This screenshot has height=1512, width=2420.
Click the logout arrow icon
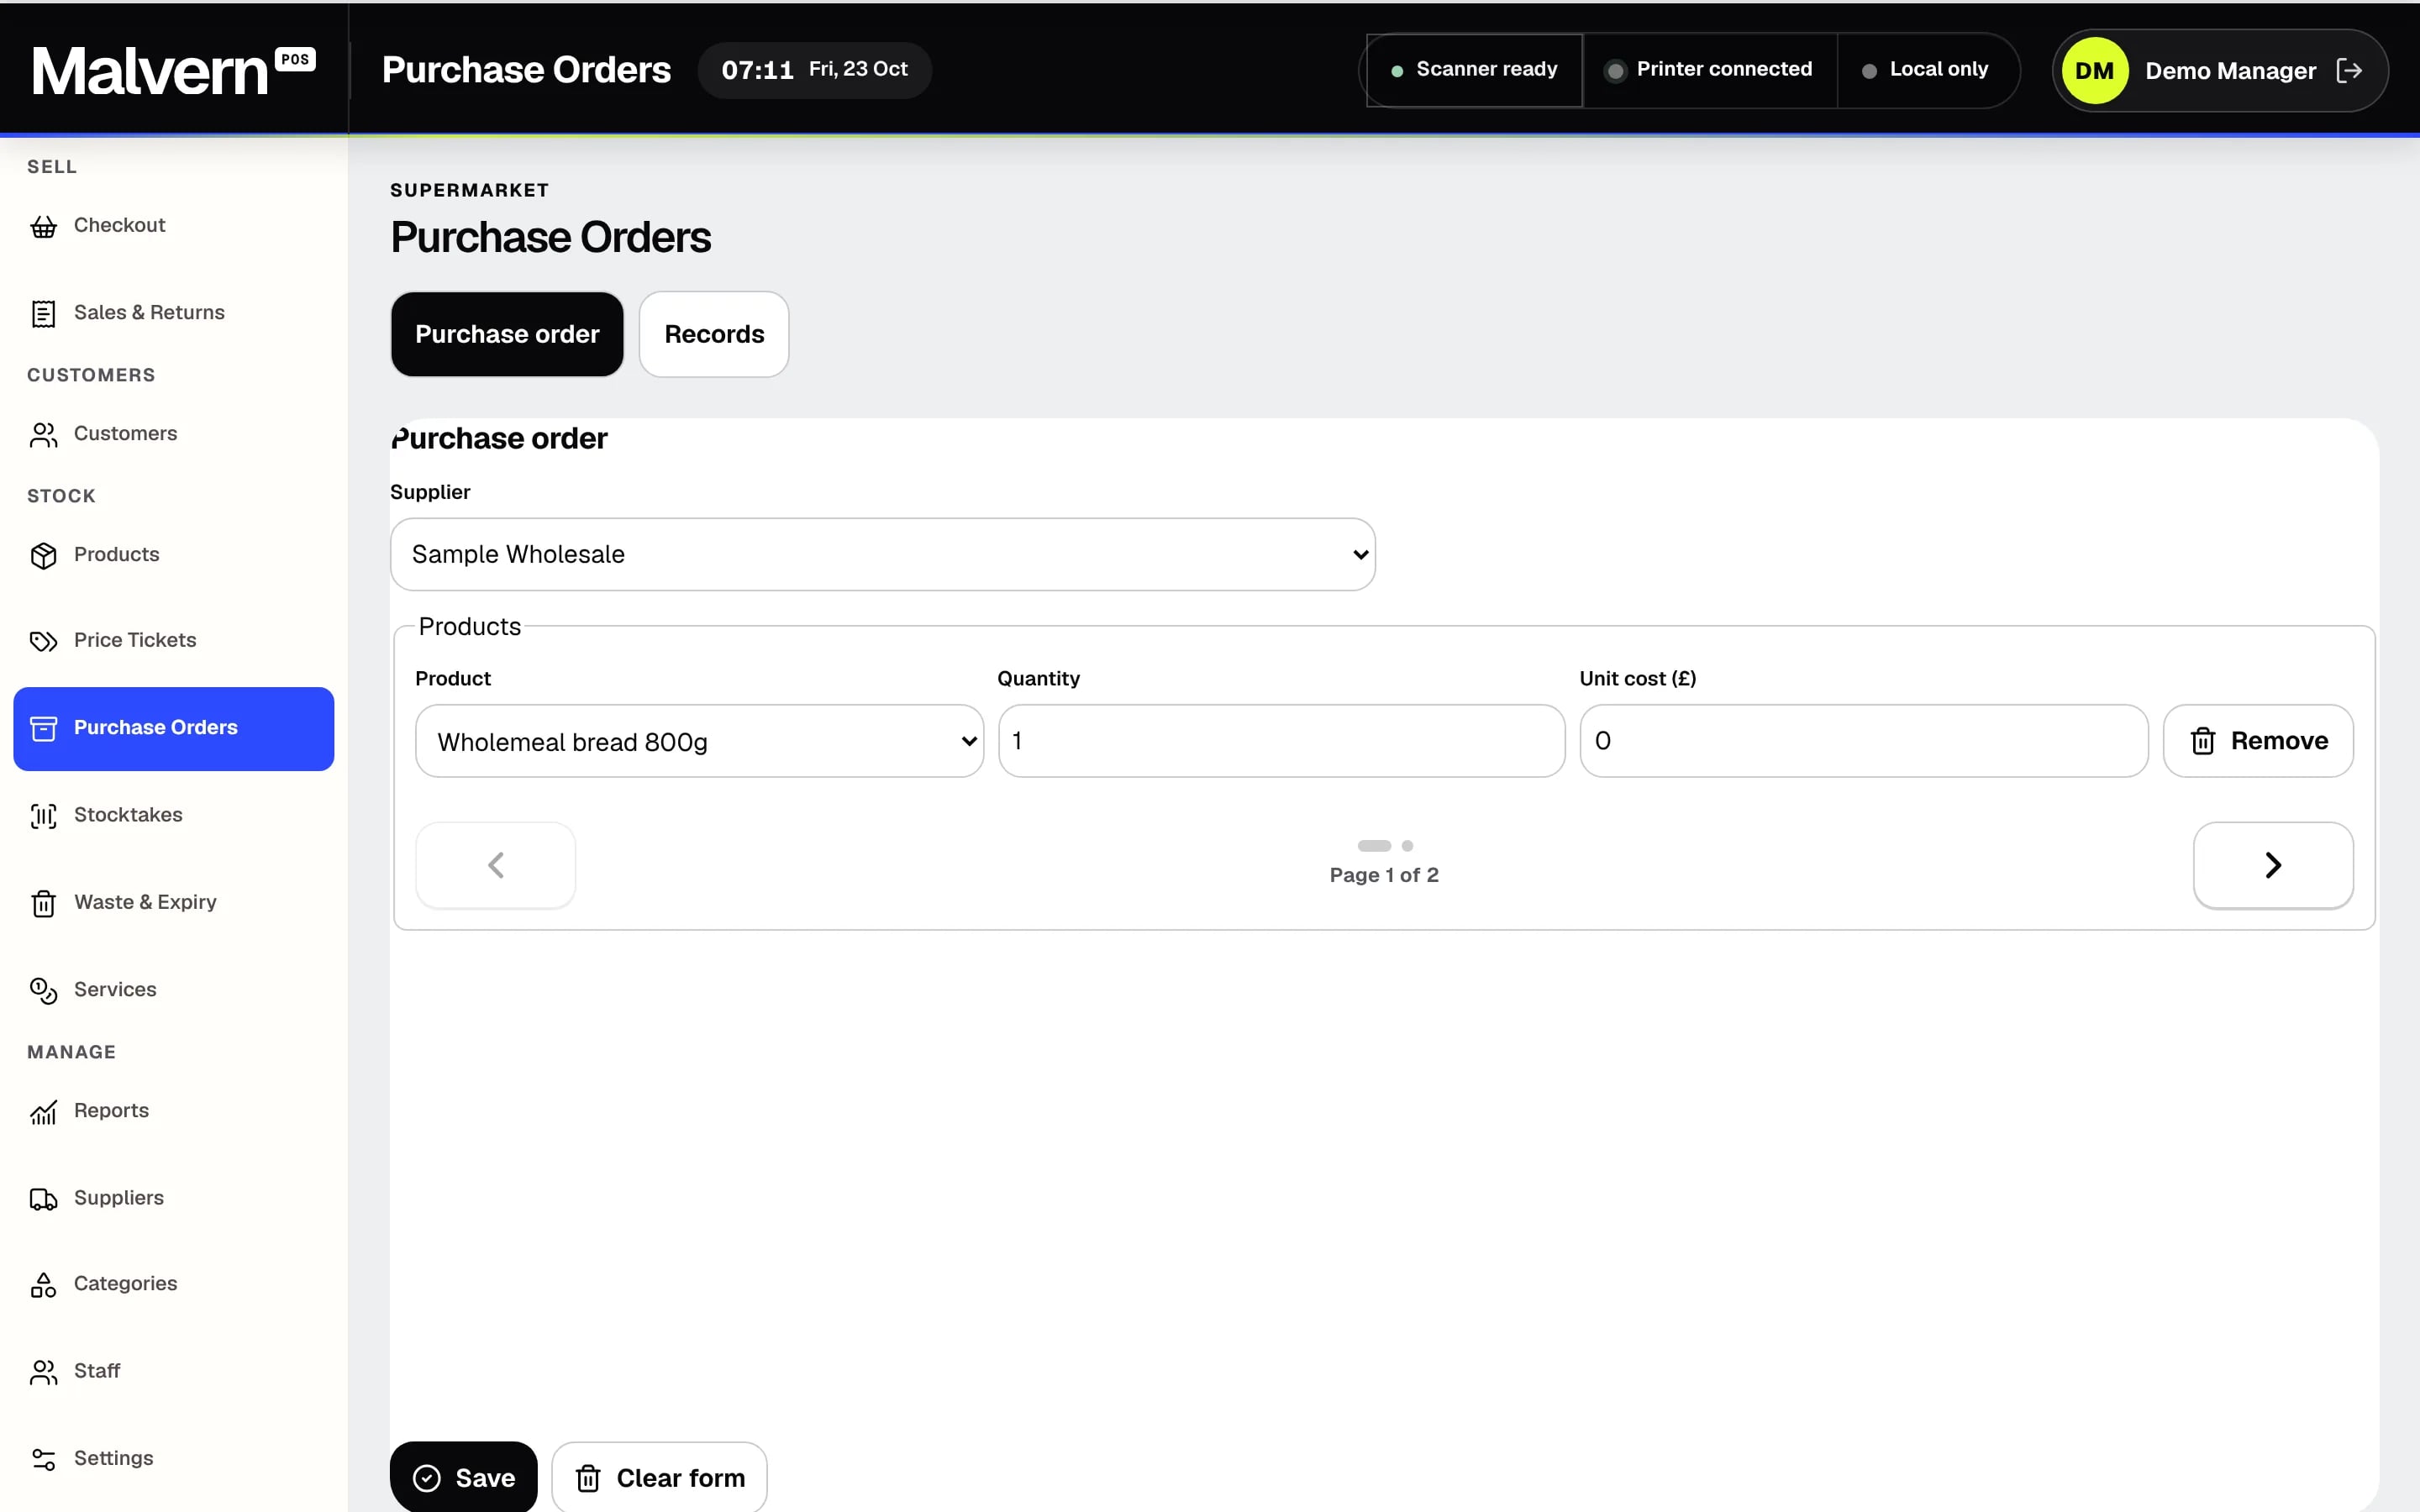tap(2349, 70)
